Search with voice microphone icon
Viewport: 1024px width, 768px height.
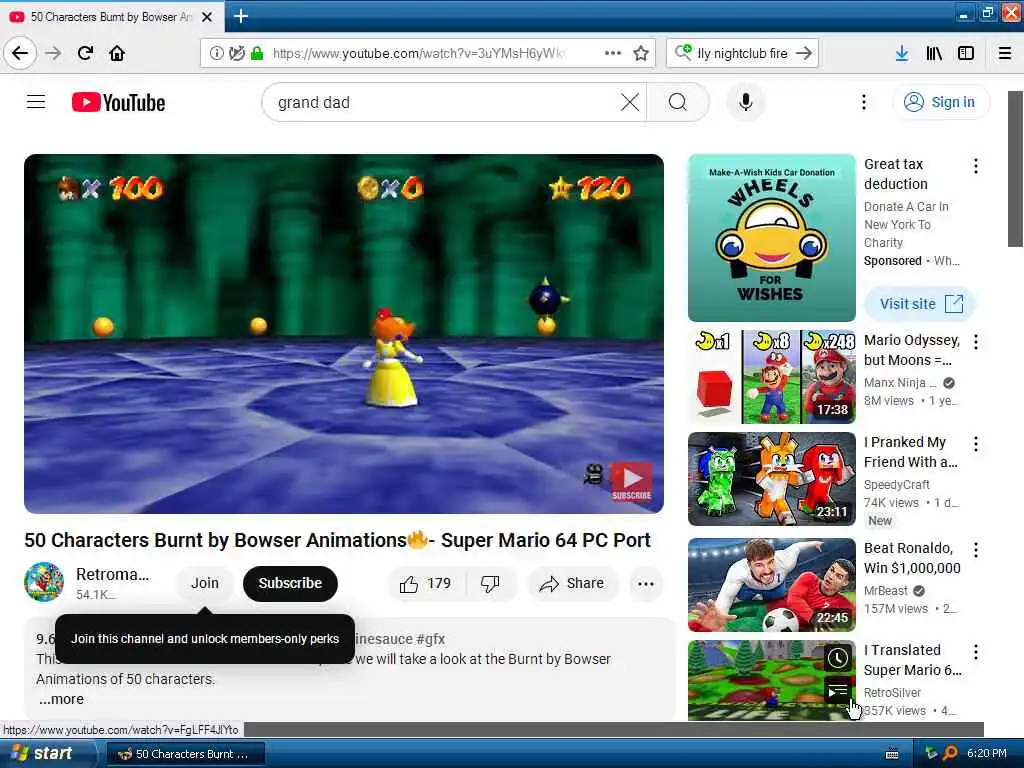(x=745, y=102)
